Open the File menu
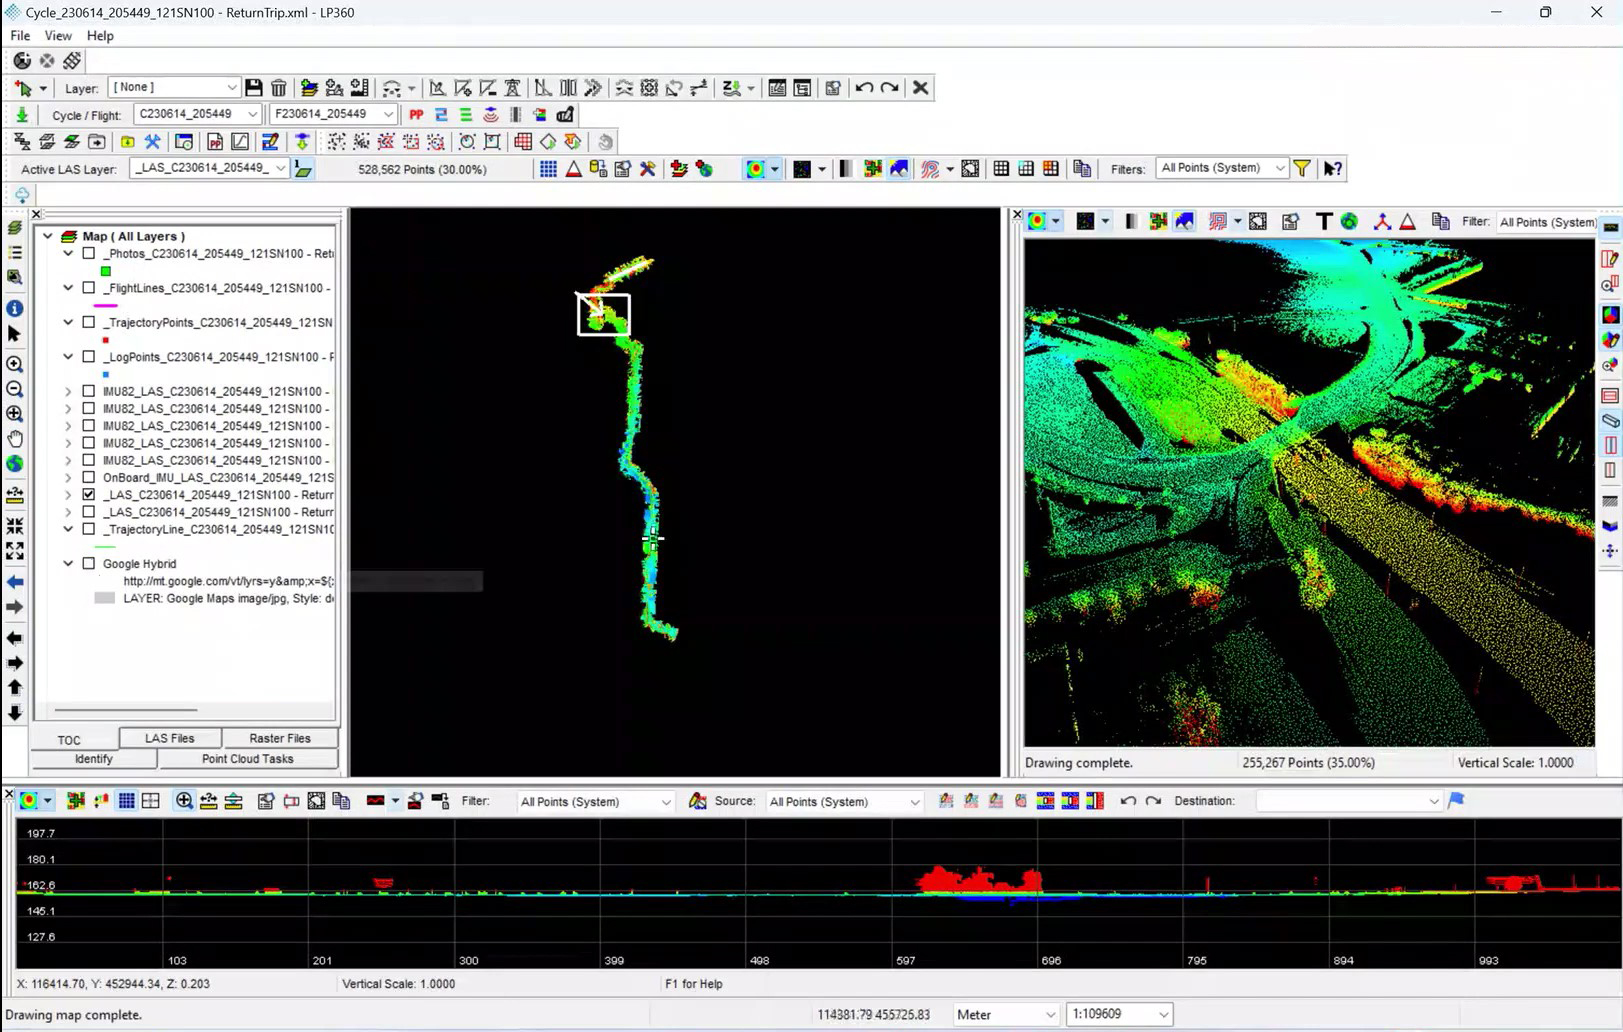Screen dimensions: 1623x1032 (19, 35)
